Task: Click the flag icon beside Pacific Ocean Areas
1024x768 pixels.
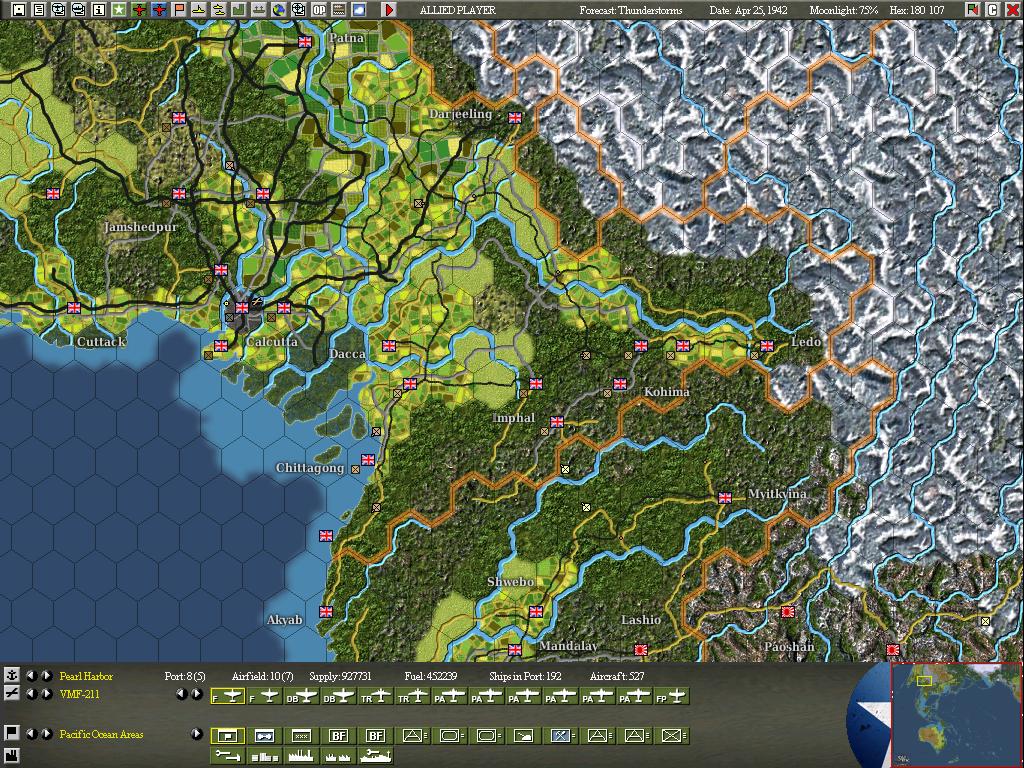Action: click(11, 733)
